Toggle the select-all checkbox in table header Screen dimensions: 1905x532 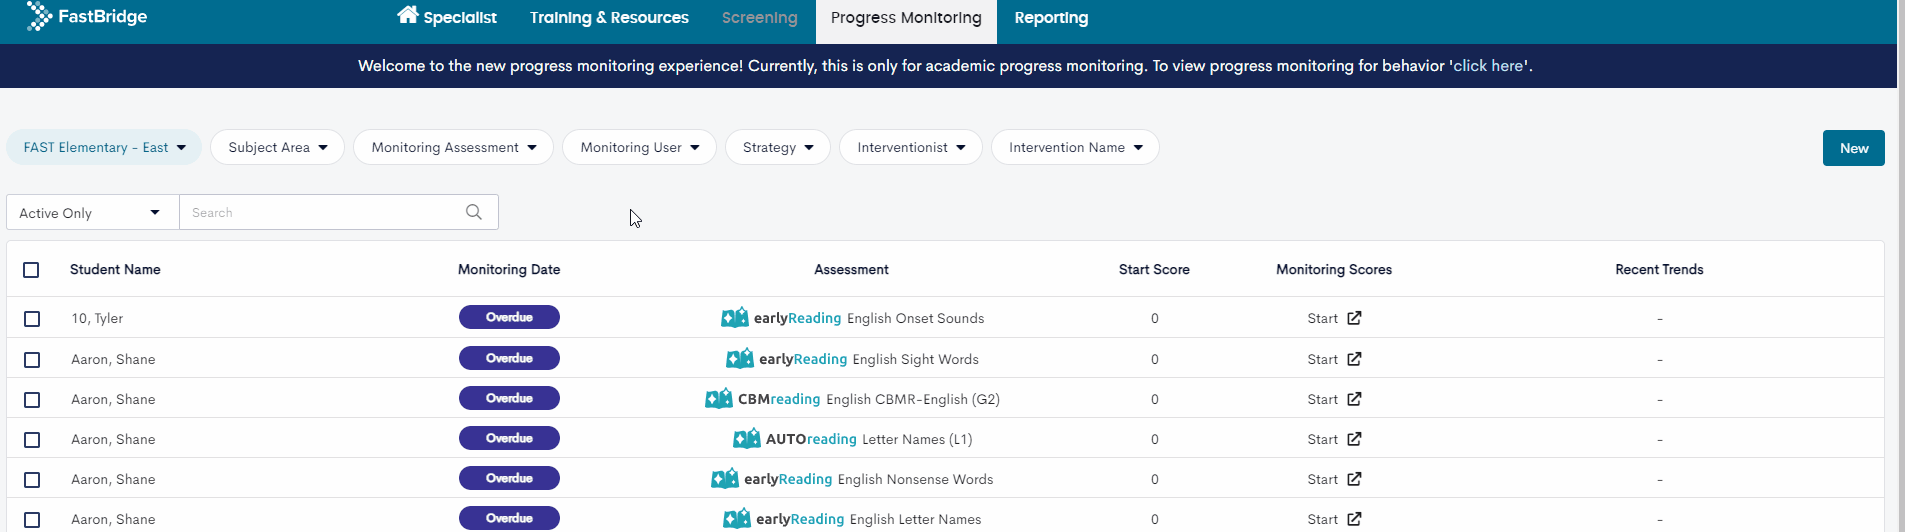(x=31, y=270)
